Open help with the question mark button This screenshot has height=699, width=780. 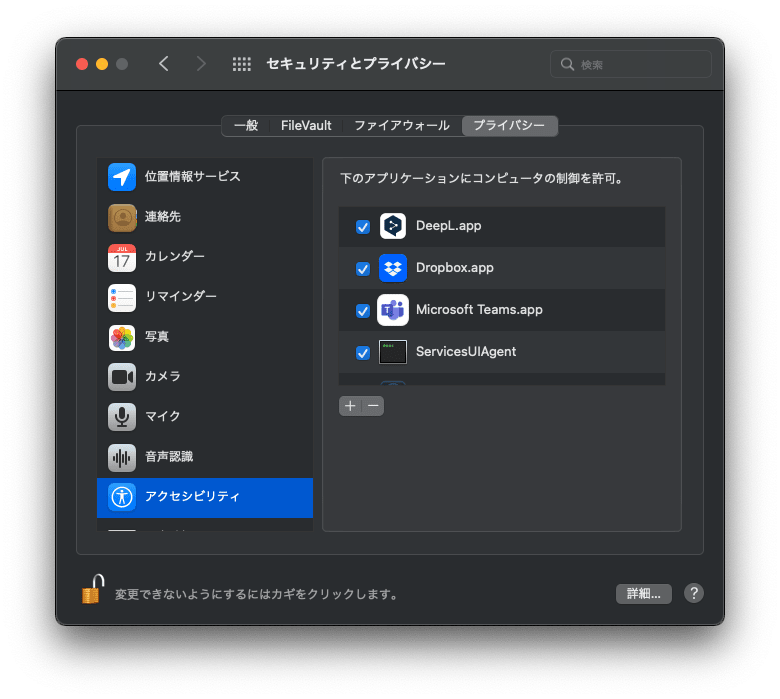[x=694, y=593]
